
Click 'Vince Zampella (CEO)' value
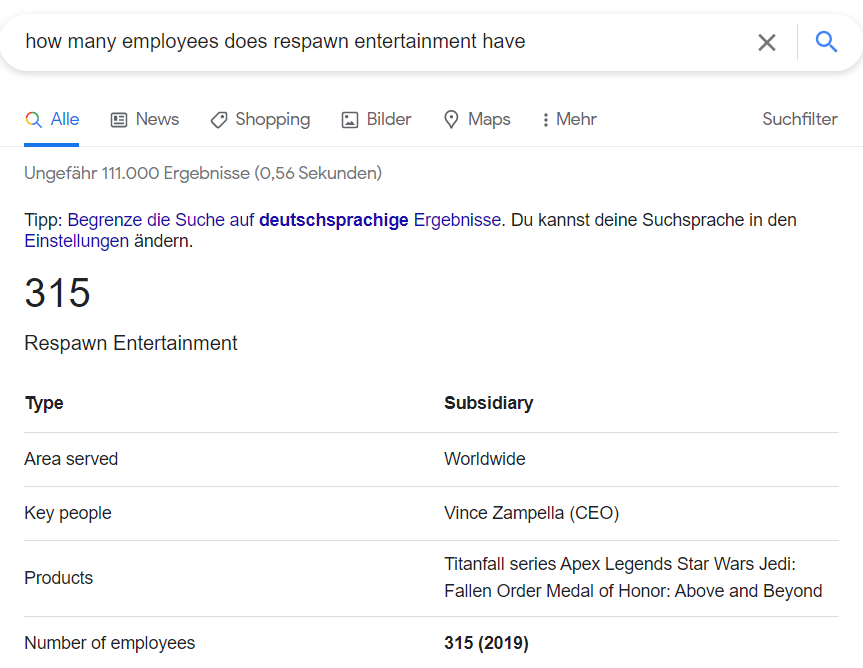point(532,513)
